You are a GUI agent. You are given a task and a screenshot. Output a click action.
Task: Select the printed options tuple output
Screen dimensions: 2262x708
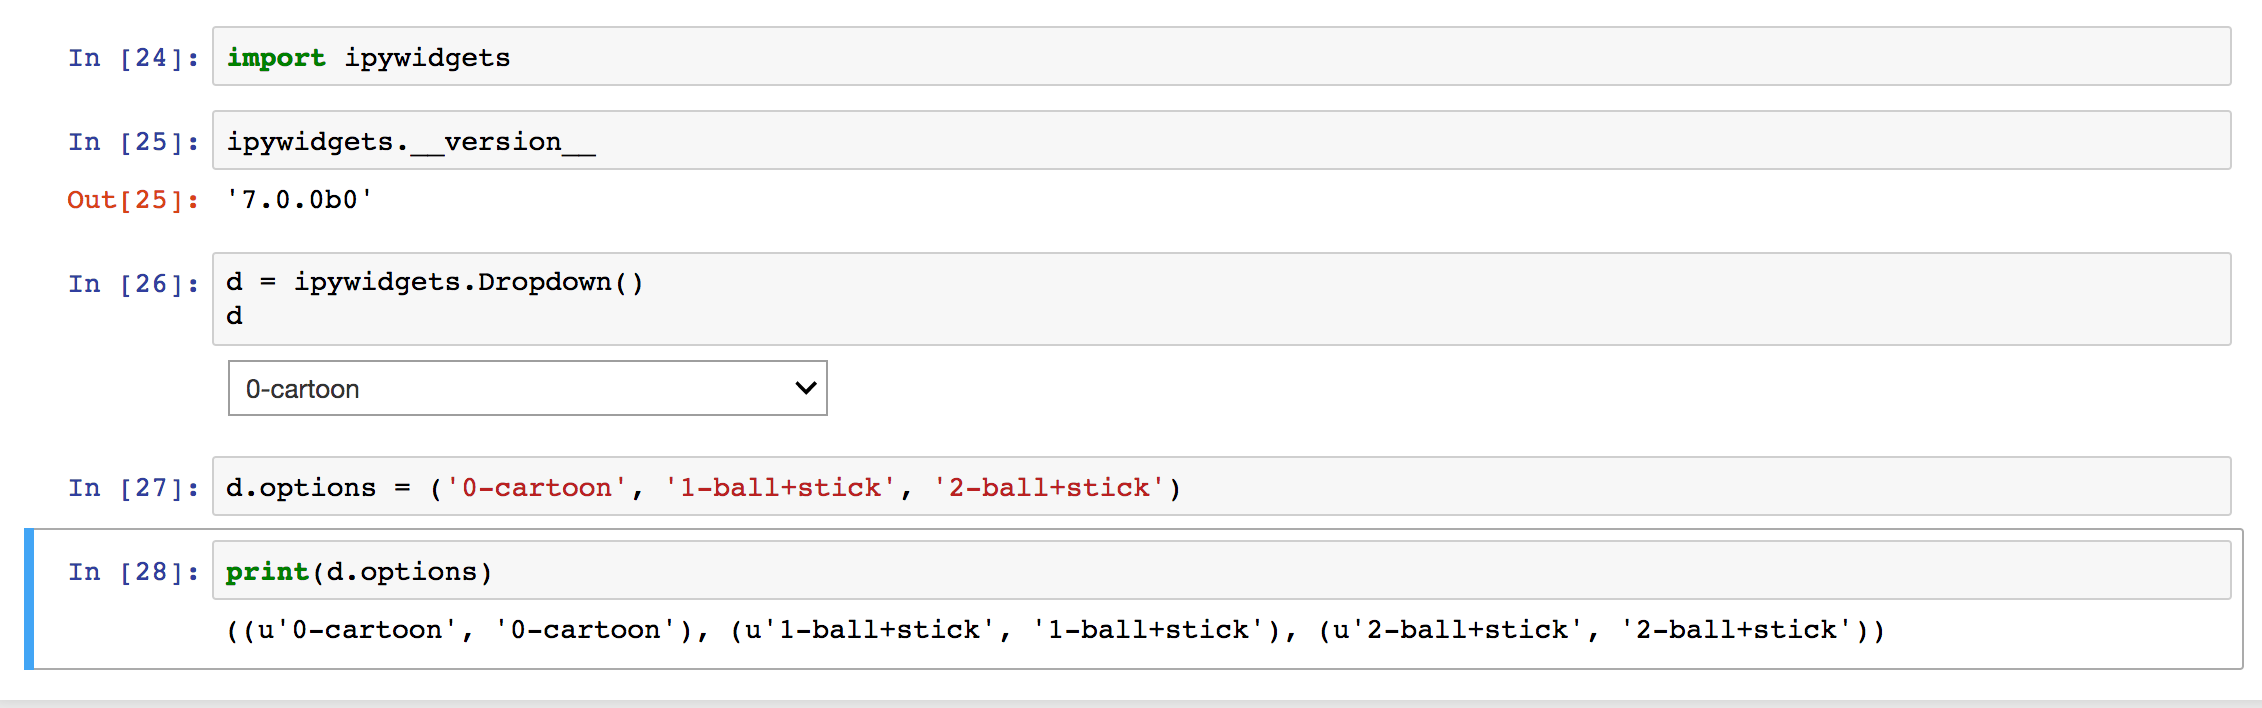[x=1050, y=628]
